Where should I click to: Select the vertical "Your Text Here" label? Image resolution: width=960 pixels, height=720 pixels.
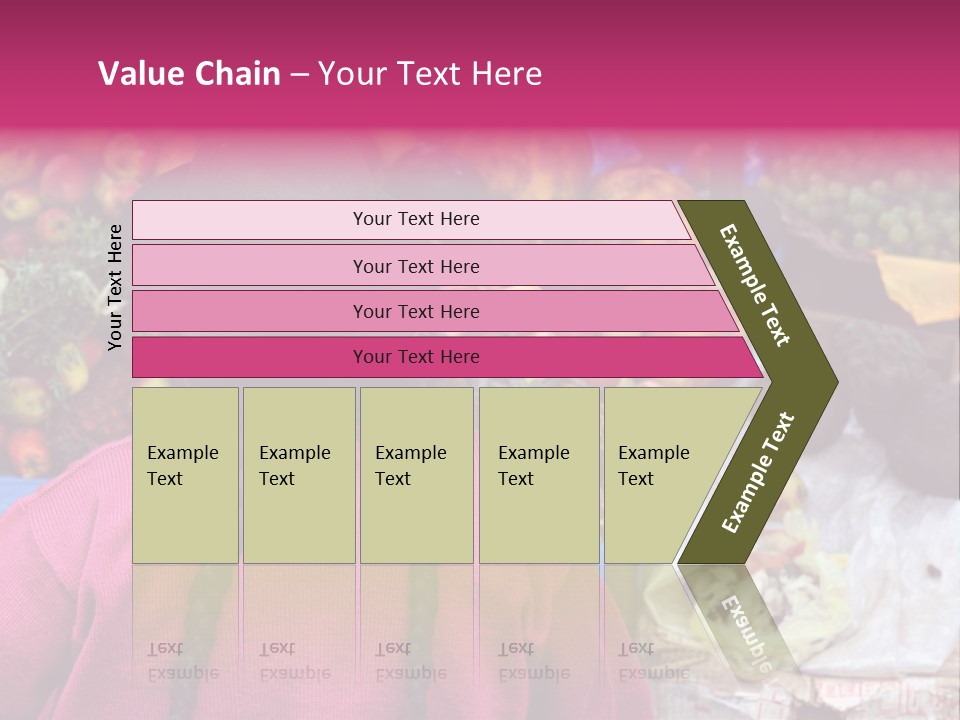click(115, 287)
